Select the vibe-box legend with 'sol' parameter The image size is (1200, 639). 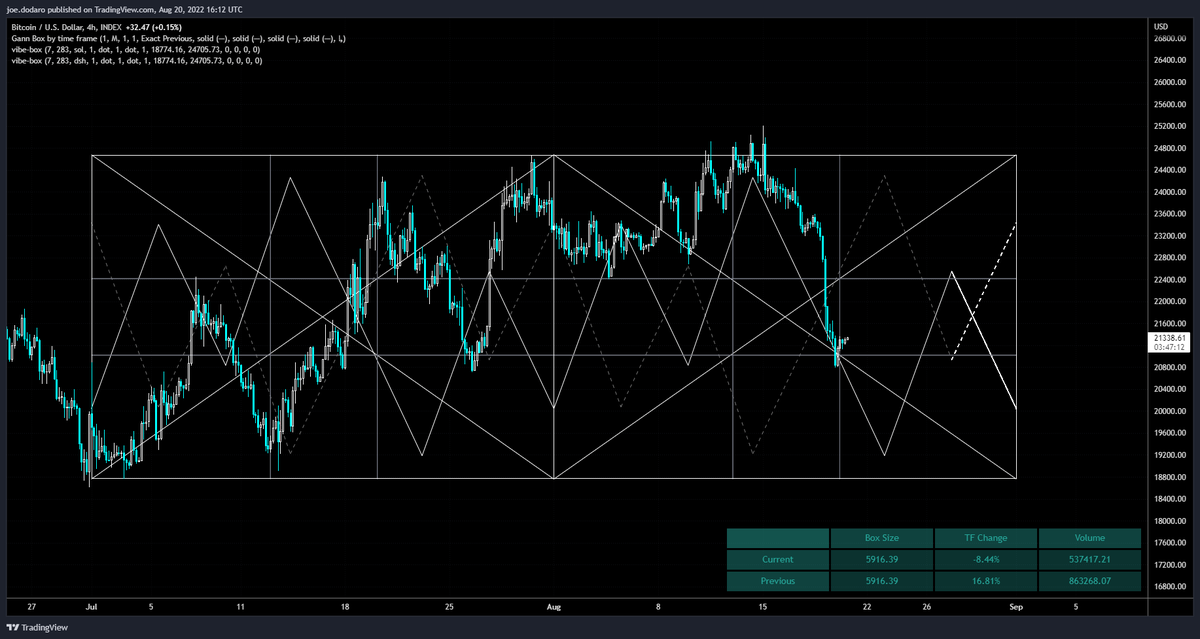(x=134, y=50)
